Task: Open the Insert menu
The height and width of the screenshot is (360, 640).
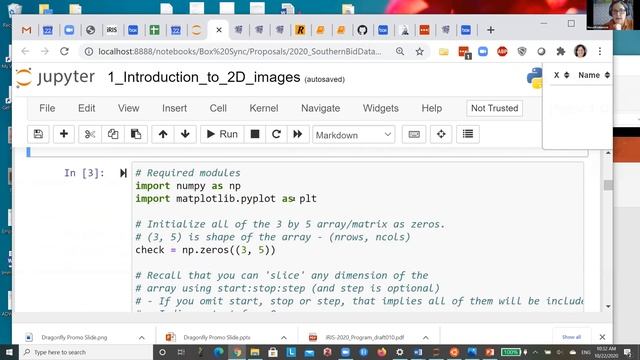Action: pos(174,108)
